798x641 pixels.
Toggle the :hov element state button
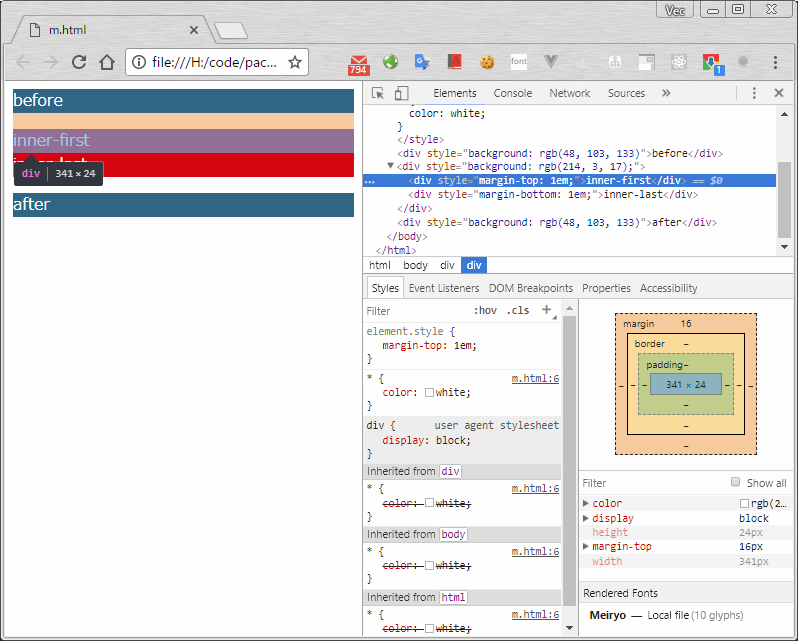coord(485,310)
